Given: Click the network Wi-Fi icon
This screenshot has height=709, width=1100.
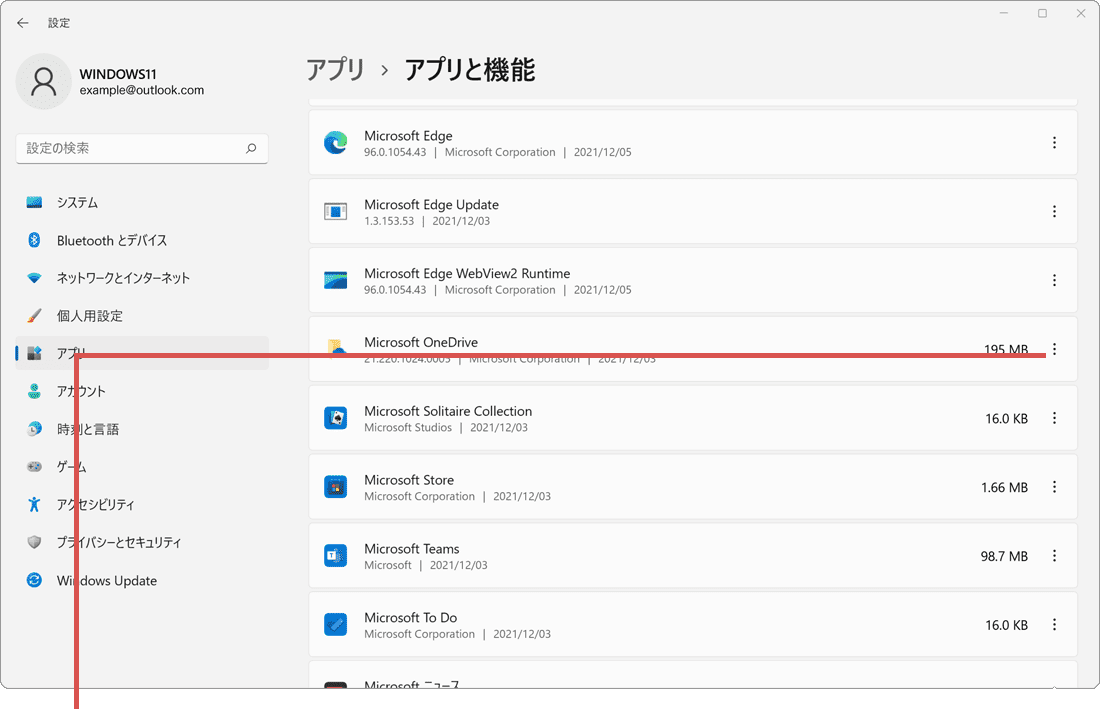Looking at the screenshot, I should 34,278.
